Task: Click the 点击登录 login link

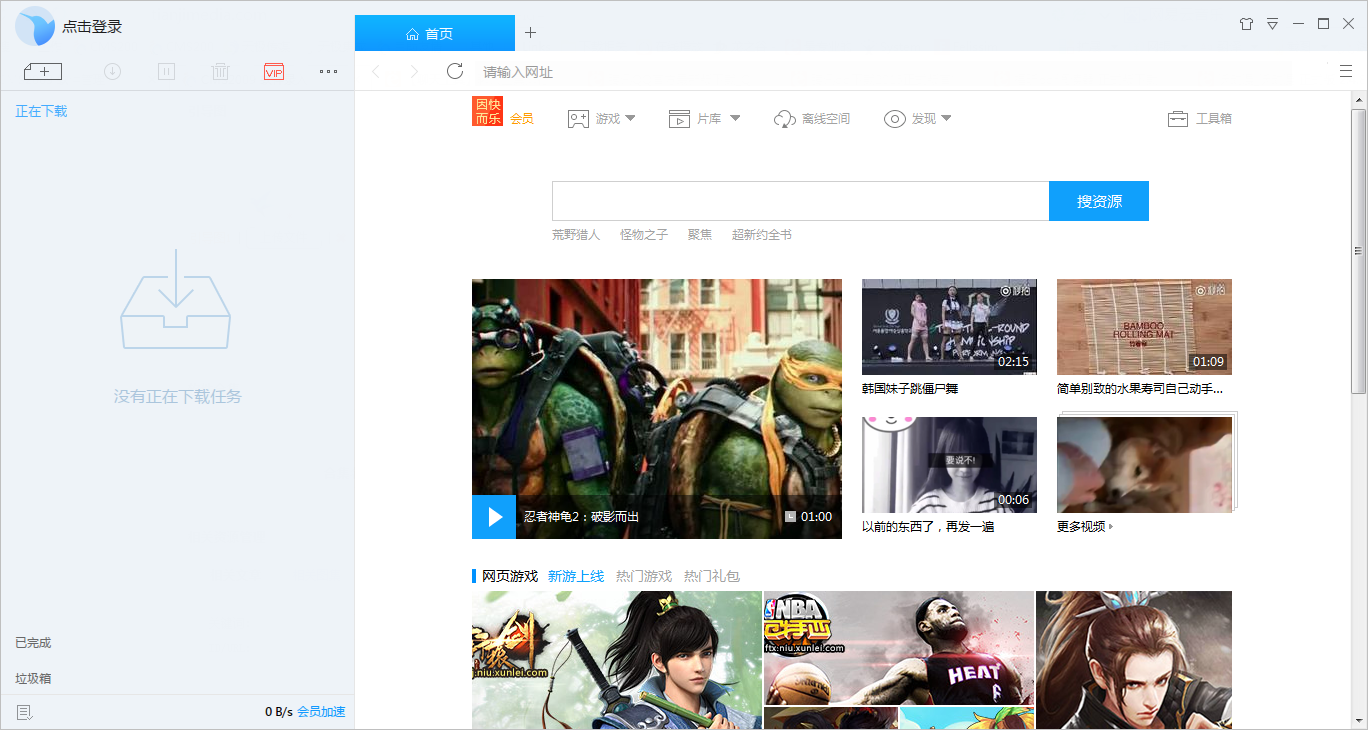Action: (92, 27)
